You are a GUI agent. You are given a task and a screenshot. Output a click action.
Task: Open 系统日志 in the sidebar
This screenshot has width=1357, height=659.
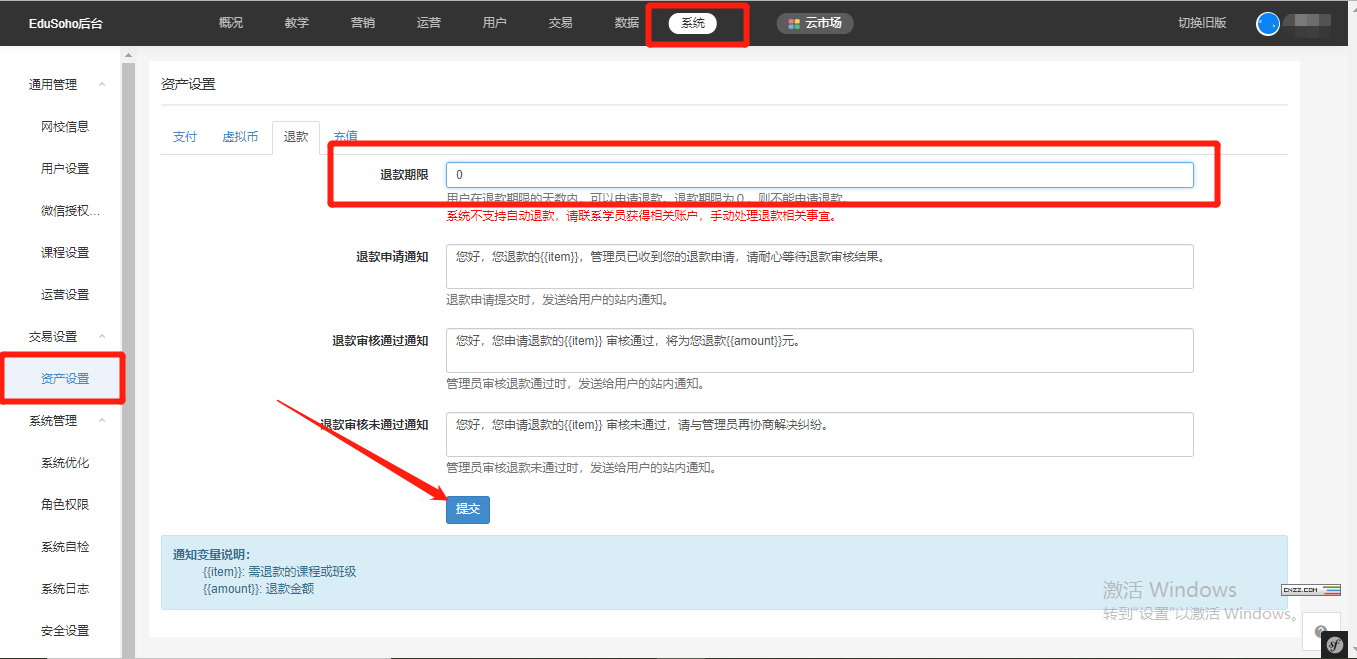65,589
